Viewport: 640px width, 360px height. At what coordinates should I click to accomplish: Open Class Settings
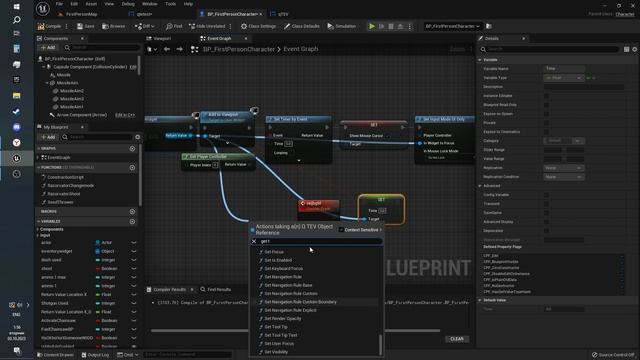[258, 26]
